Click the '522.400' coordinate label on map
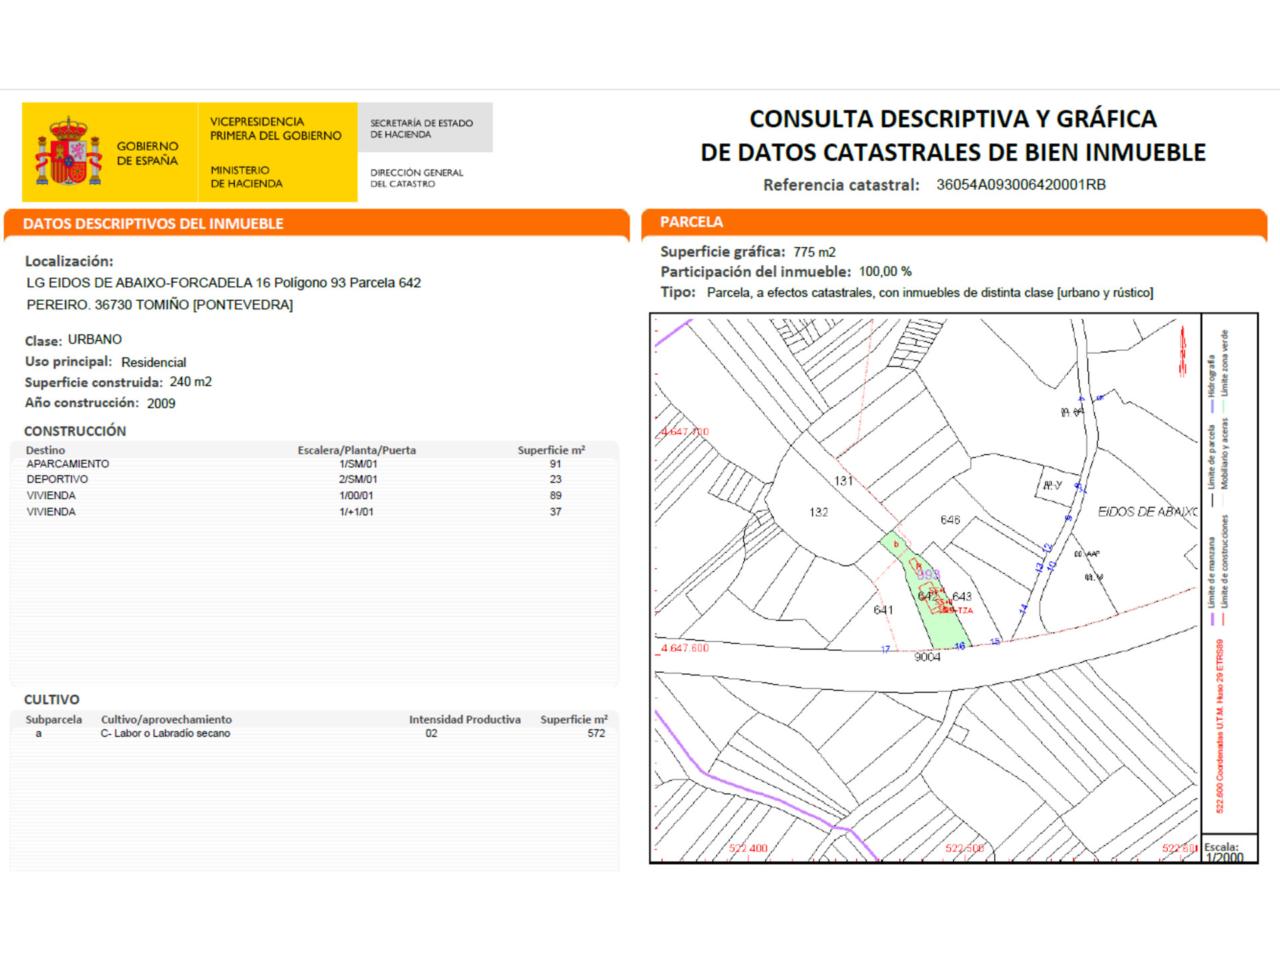Image resolution: width=1280 pixels, height=960 pixels. pos(748,849)
